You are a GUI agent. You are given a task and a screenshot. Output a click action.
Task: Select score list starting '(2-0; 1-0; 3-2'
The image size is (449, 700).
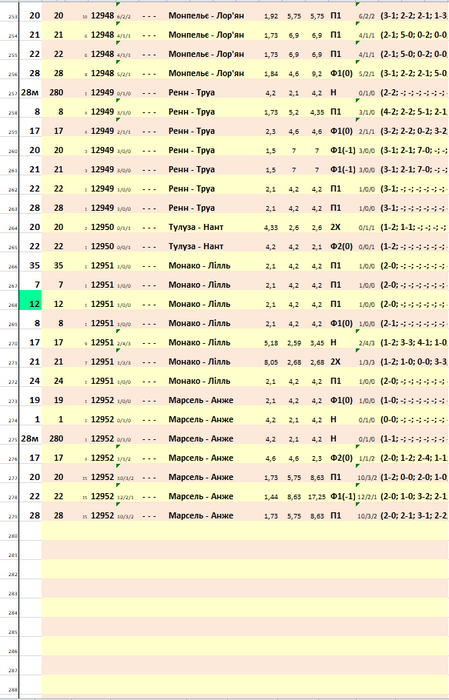pyautogui.click(x=414, y=496)
